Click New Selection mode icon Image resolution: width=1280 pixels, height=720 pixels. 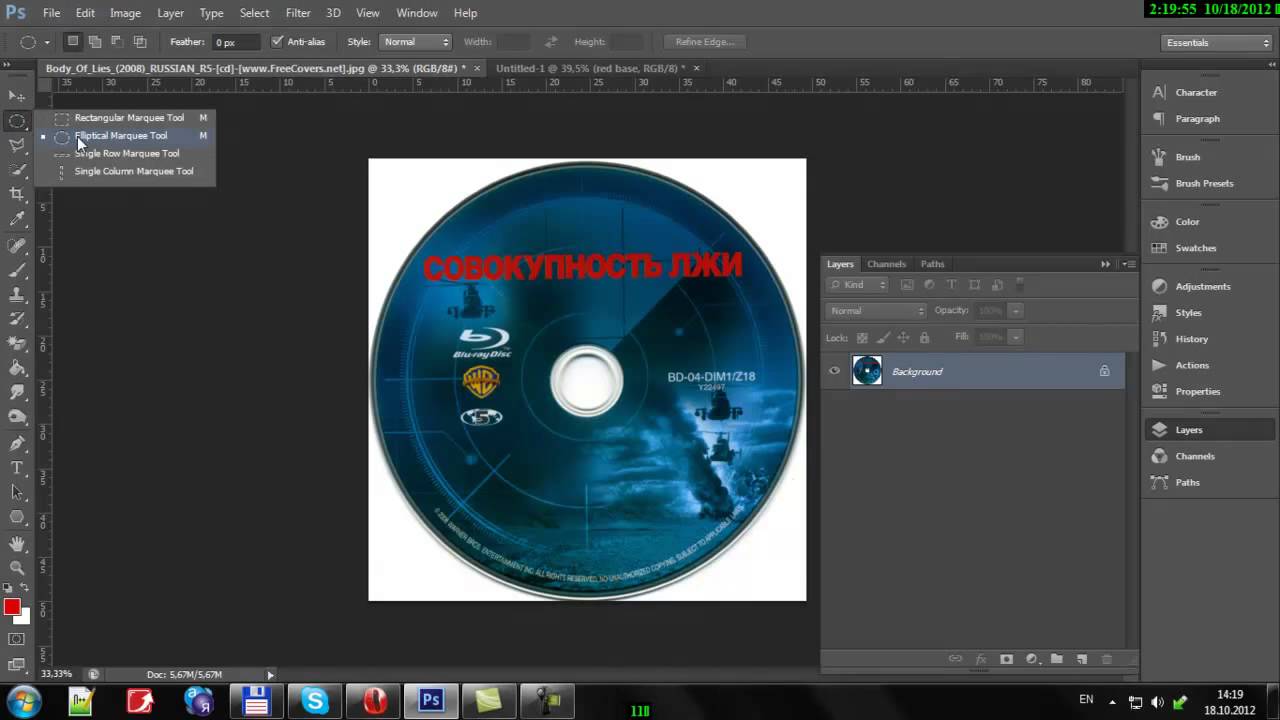[x=72, y=42]
